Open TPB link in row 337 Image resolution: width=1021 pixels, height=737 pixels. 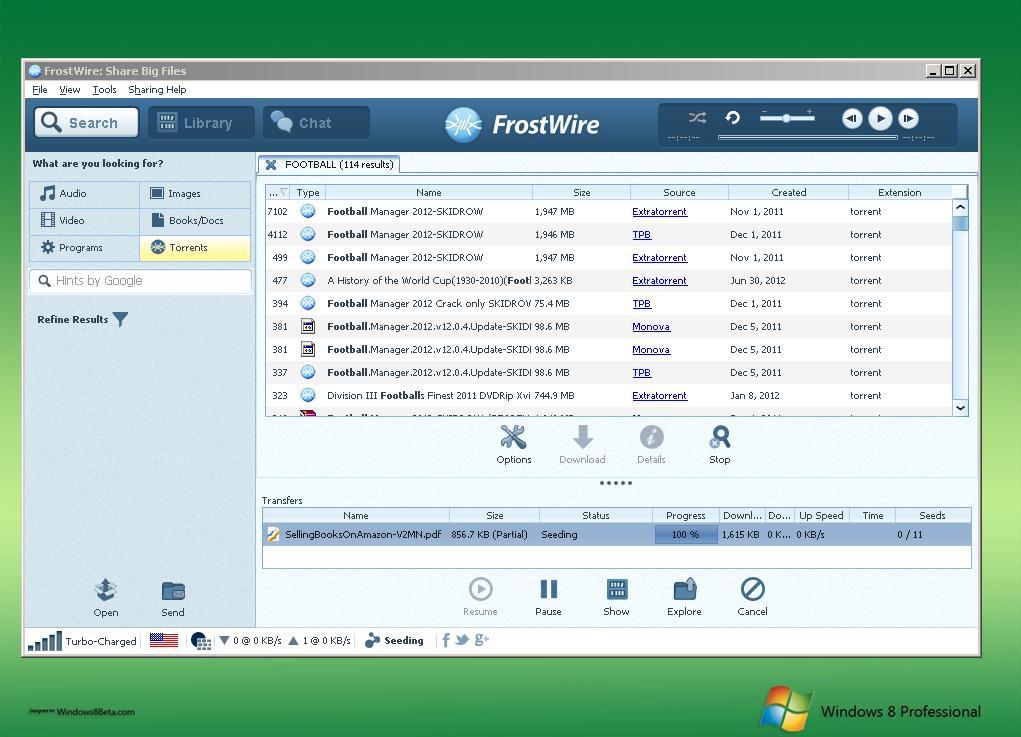click(x=641, y=372)
